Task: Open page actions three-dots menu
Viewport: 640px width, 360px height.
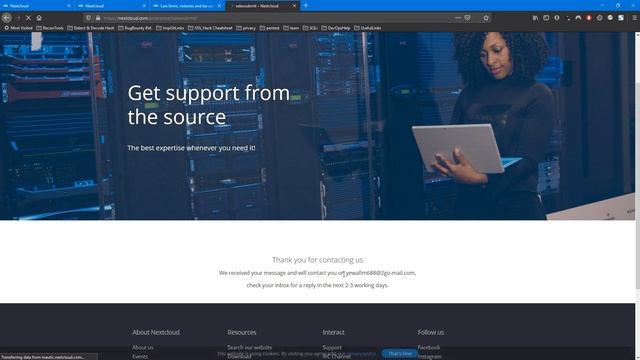Action: pyautogui.click(x=458, y=18)
